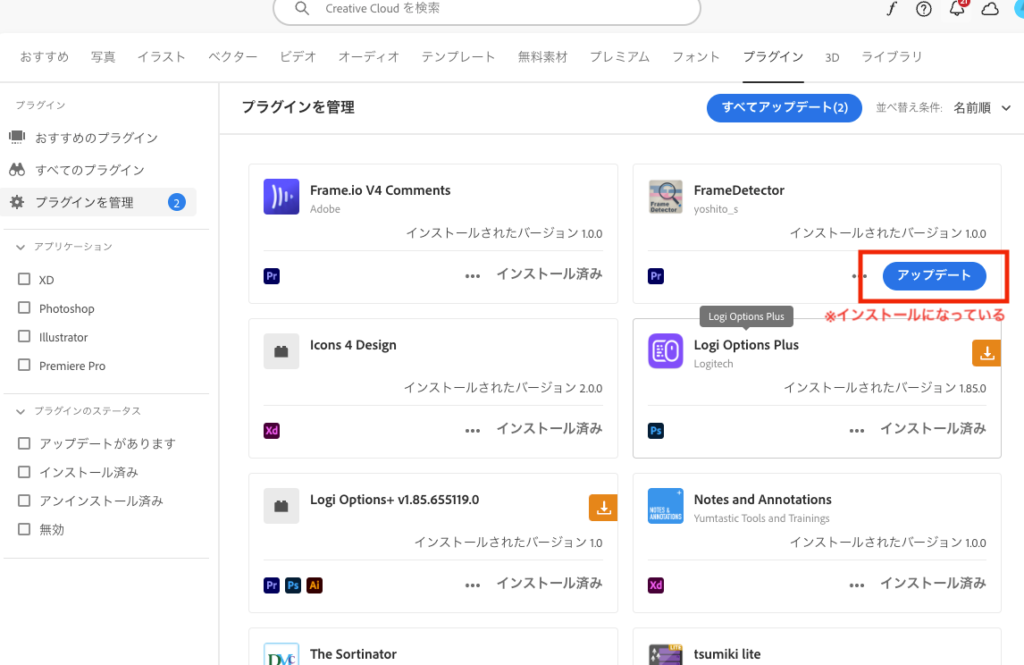Viewport: 1024px width, 665px height.
Task: Check the Photoshop application filter
Action: coord(24,308)
